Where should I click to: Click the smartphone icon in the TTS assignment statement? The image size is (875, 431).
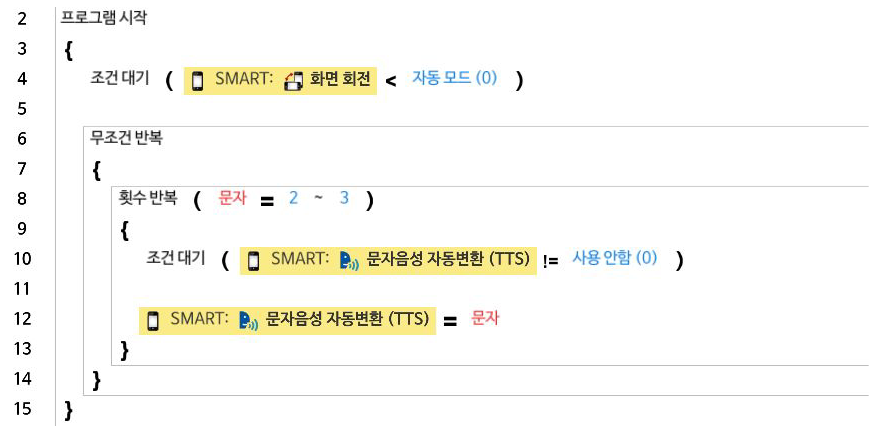[154, 320]
